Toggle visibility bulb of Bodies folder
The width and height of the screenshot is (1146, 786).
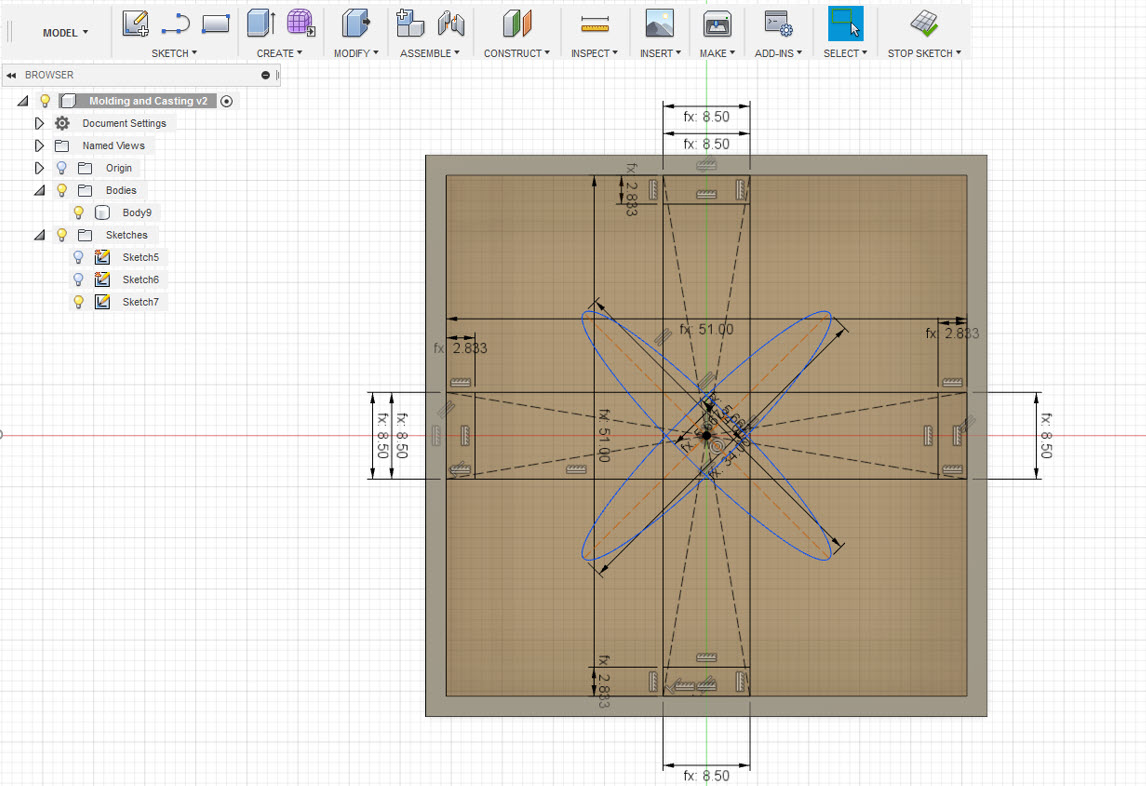click(62, 190)
